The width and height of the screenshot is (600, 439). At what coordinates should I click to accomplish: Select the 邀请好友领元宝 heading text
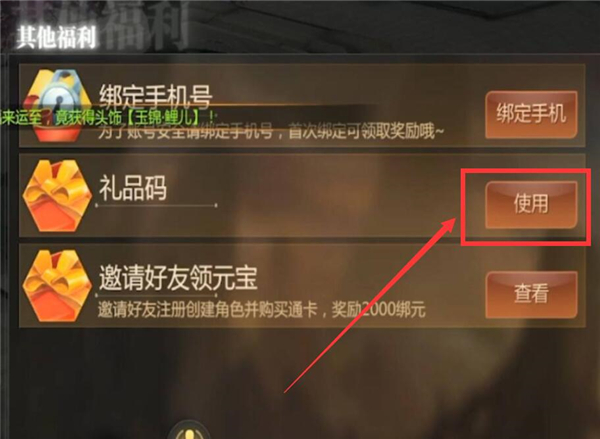178,278
